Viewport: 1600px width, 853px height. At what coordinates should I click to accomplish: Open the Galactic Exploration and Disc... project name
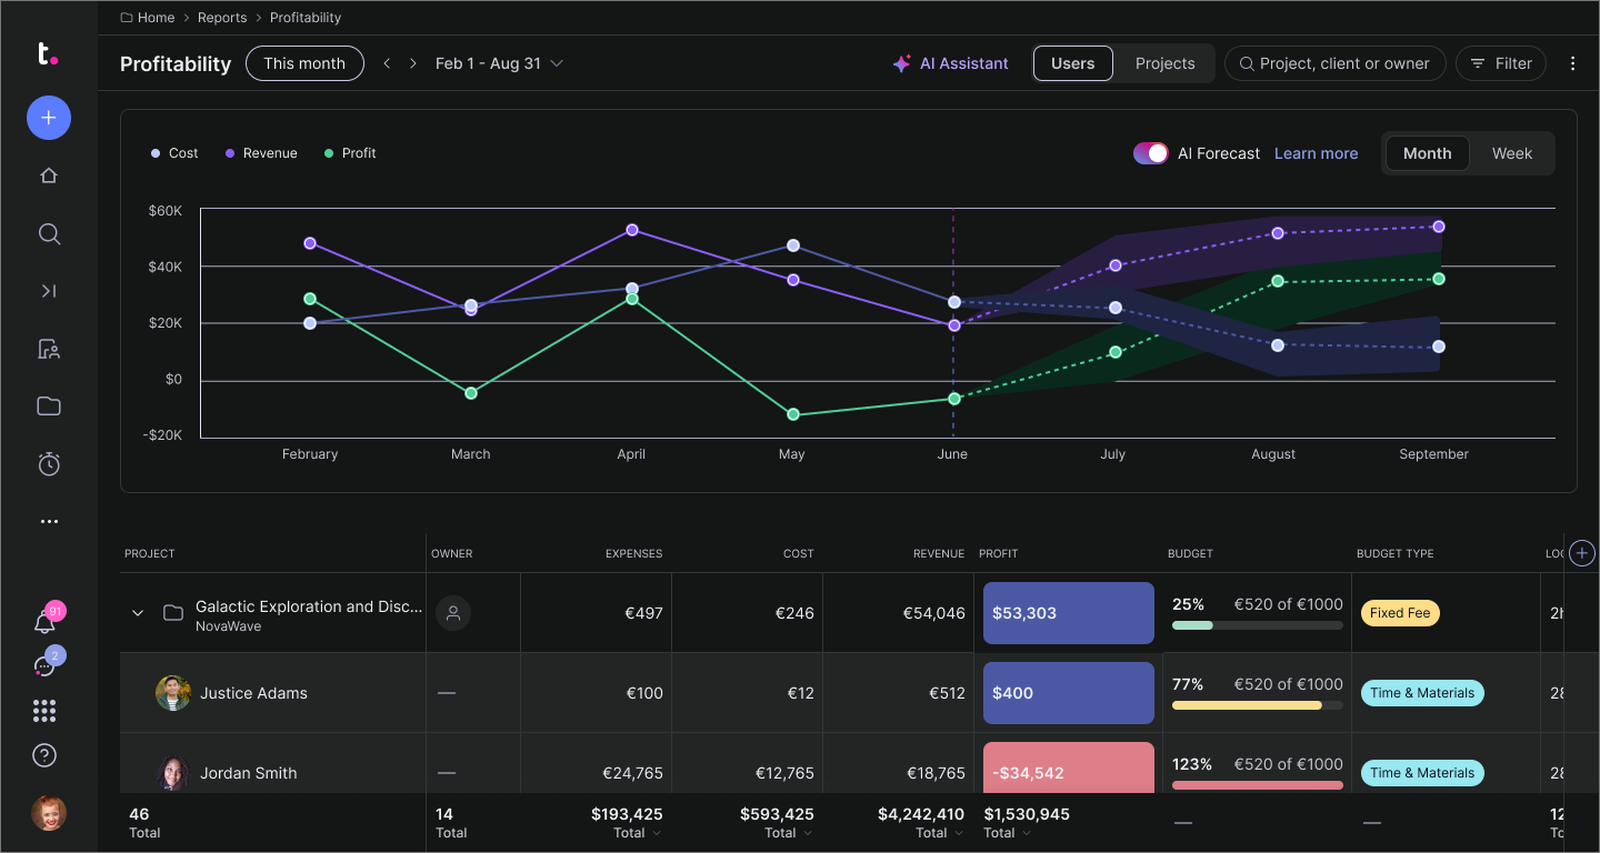point(309,606)
